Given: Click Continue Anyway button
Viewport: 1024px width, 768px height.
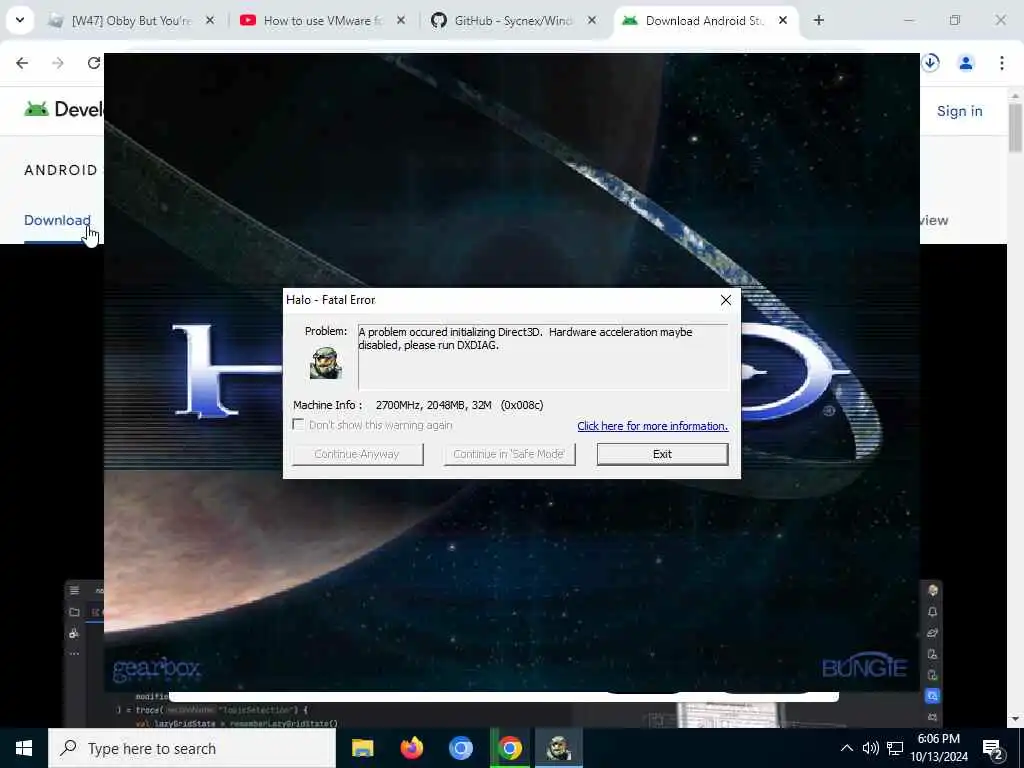Looking at the screenshot, I should [x=357, y=454].
